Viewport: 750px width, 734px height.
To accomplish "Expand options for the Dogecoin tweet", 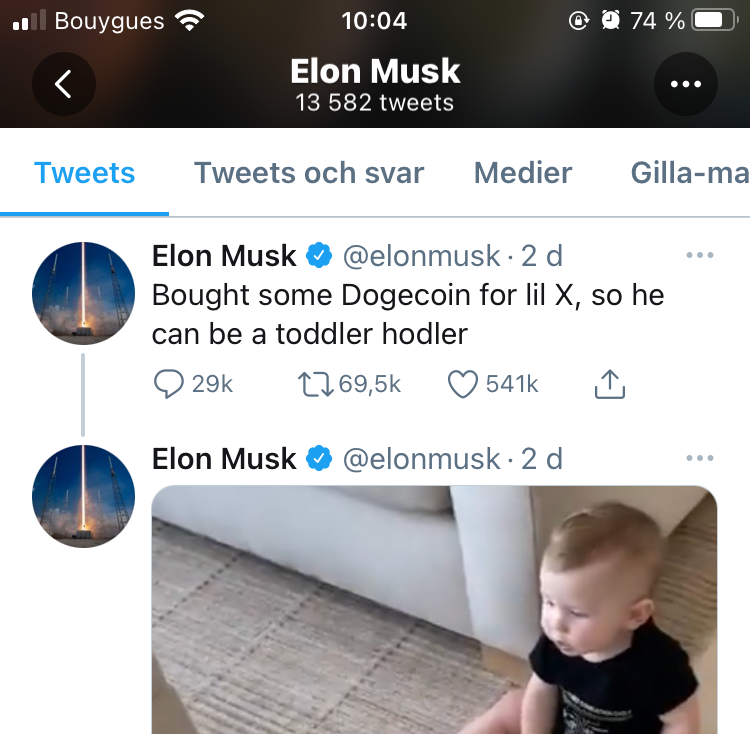I will click(700, 256).
